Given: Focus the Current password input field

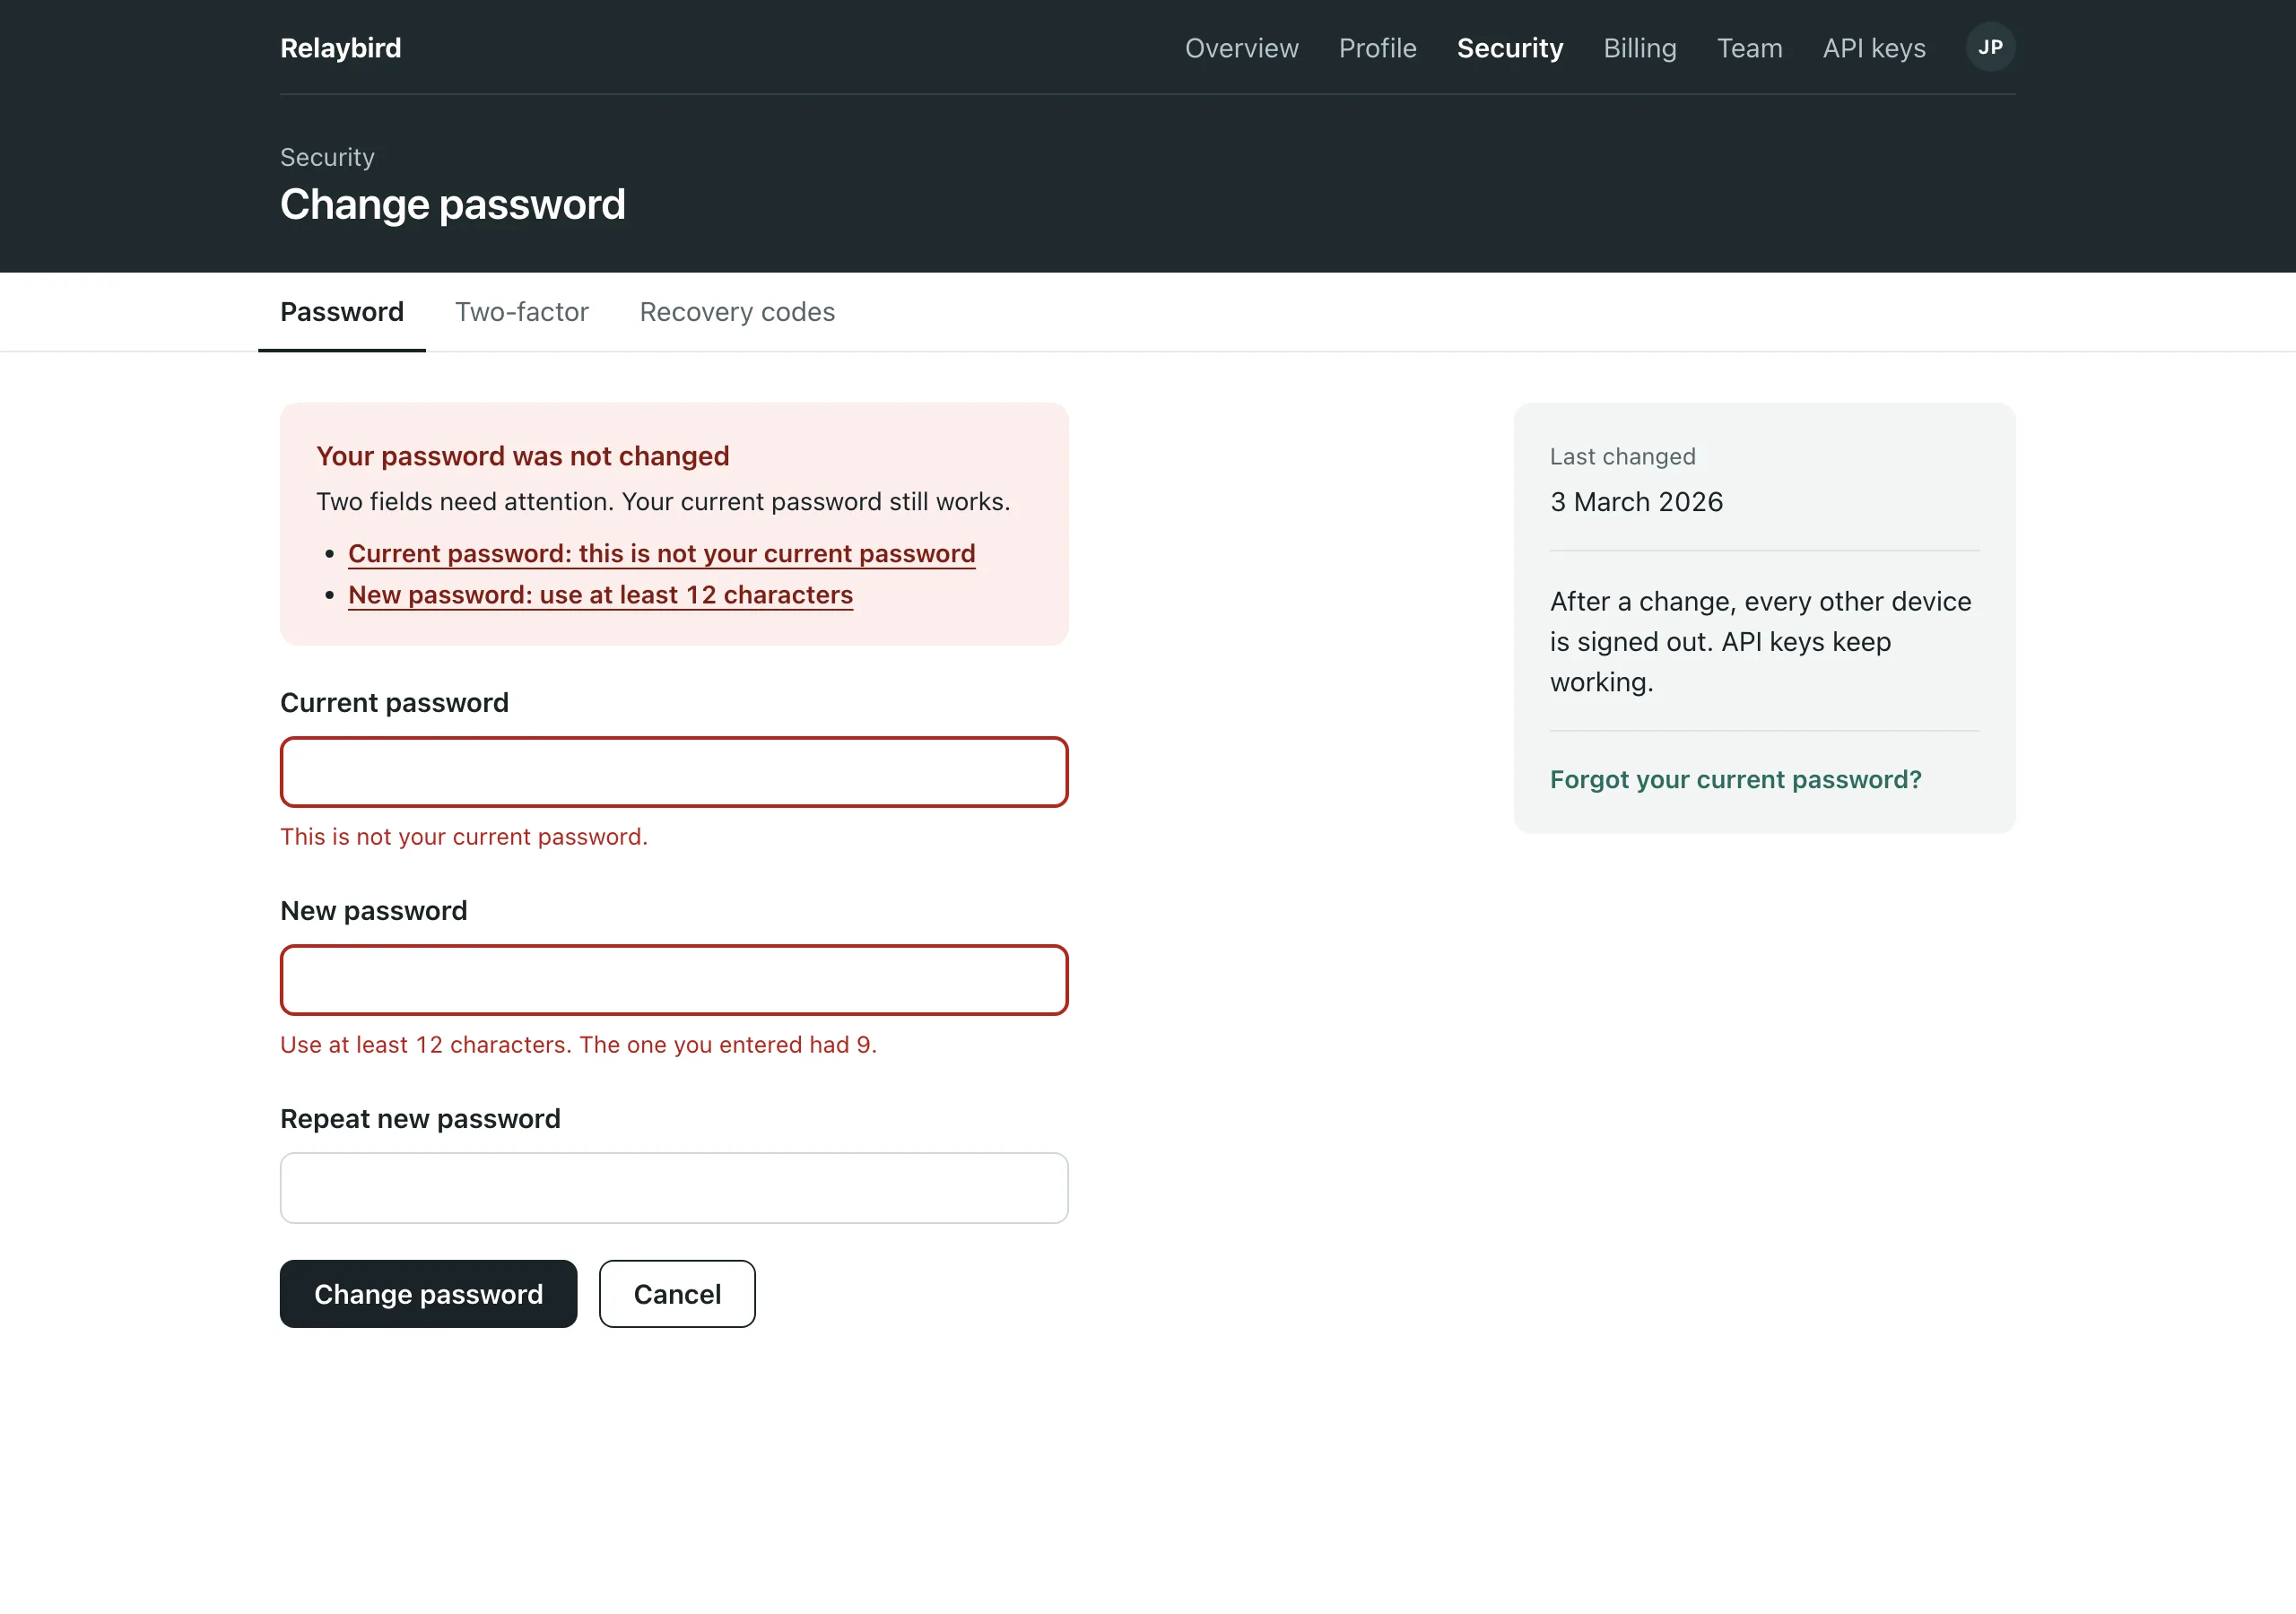Looking at the screenshot, I should coord(674,772).
